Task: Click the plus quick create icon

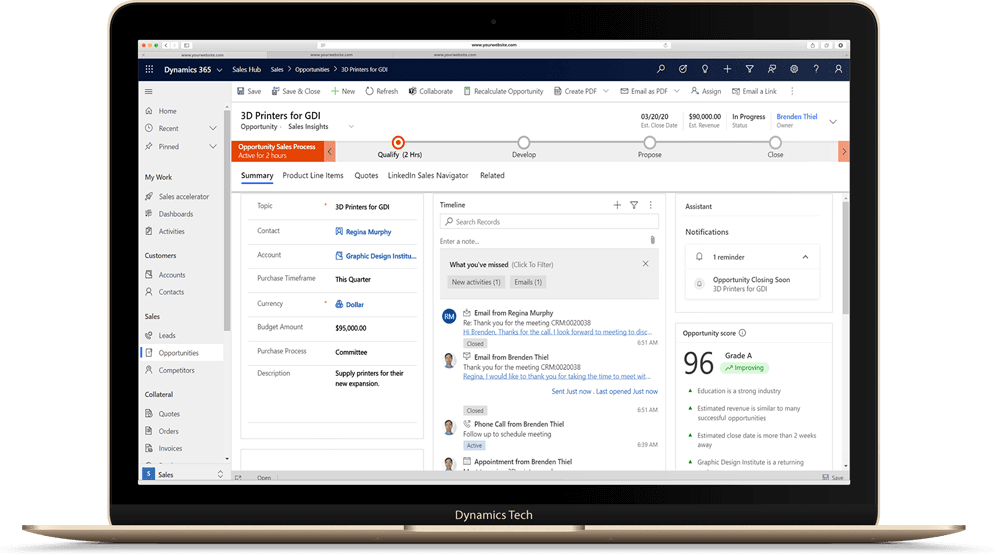Action: (x=727, y=69)
